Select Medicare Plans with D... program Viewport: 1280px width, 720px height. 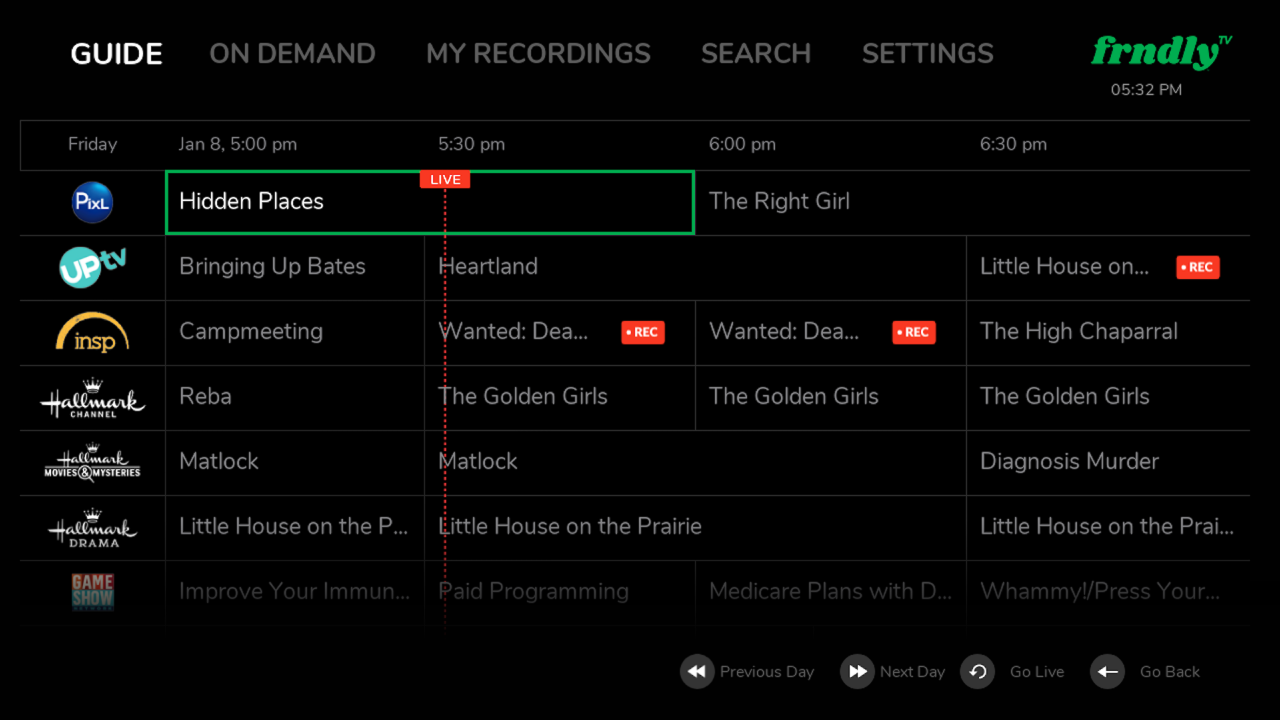tap(831, 593)
